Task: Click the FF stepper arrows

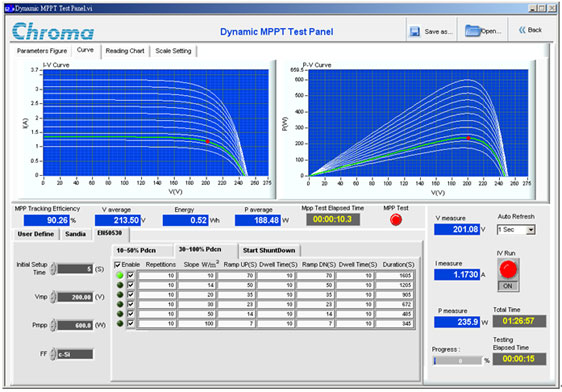Action: tap(53, 354)
